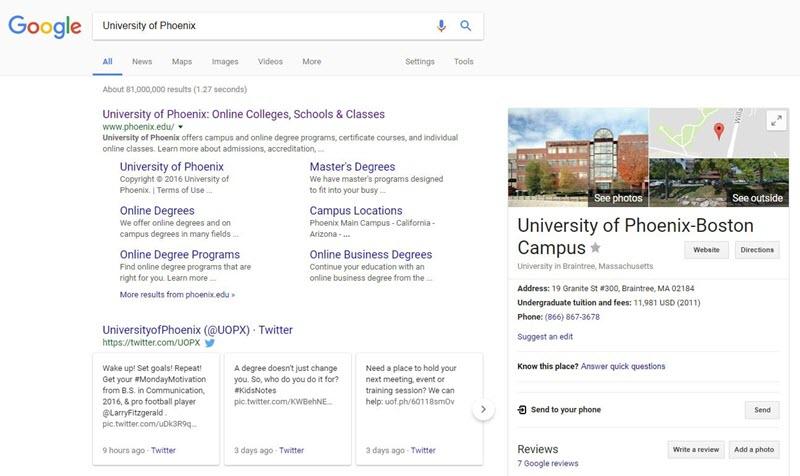Click the map thumbnail in knowledge panel
Screen dimensions: 800x476
[x=719, y=132]
